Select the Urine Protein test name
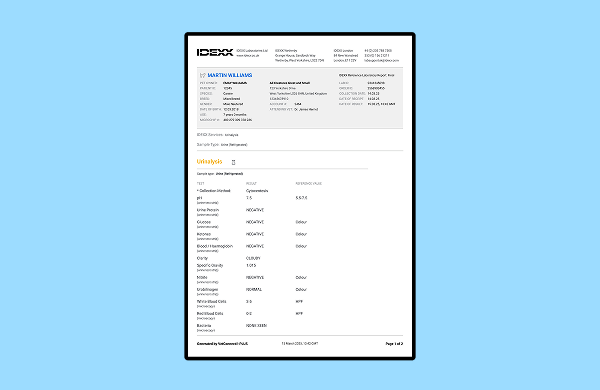 [208, 210]
